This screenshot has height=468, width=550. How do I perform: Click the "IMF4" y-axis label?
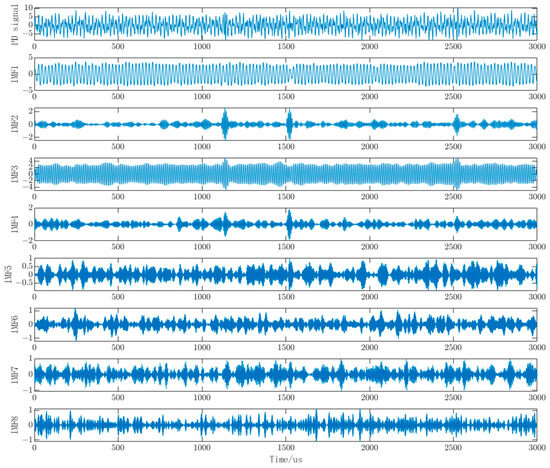15,225
